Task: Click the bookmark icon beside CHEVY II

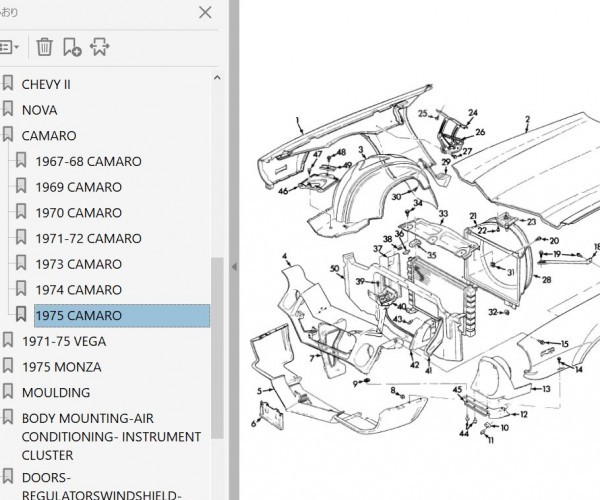Action: (8, 83)
